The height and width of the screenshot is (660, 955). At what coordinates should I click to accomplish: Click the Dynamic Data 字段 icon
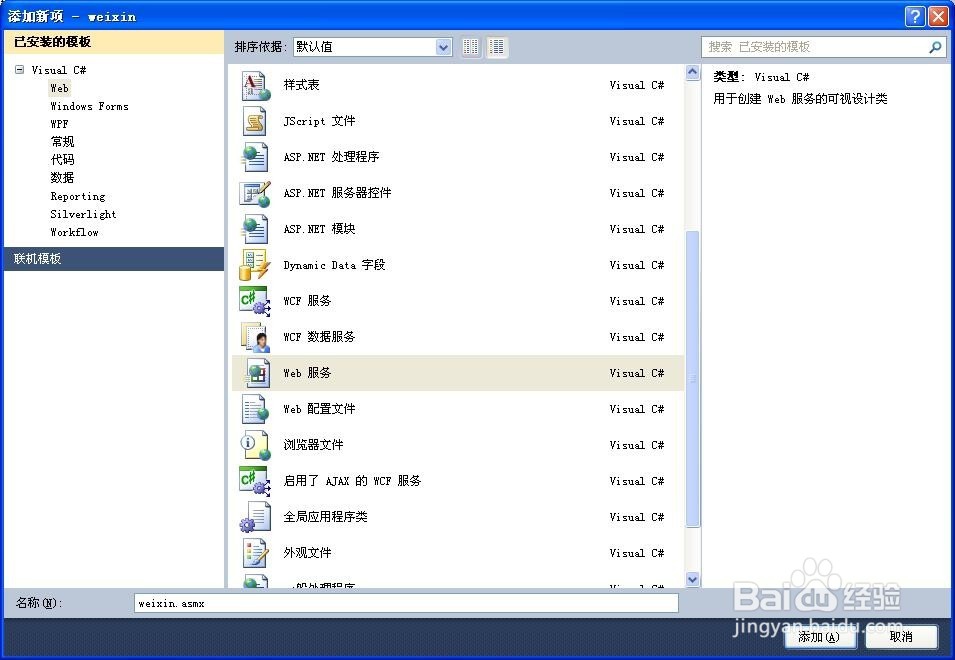coord(256,265)
